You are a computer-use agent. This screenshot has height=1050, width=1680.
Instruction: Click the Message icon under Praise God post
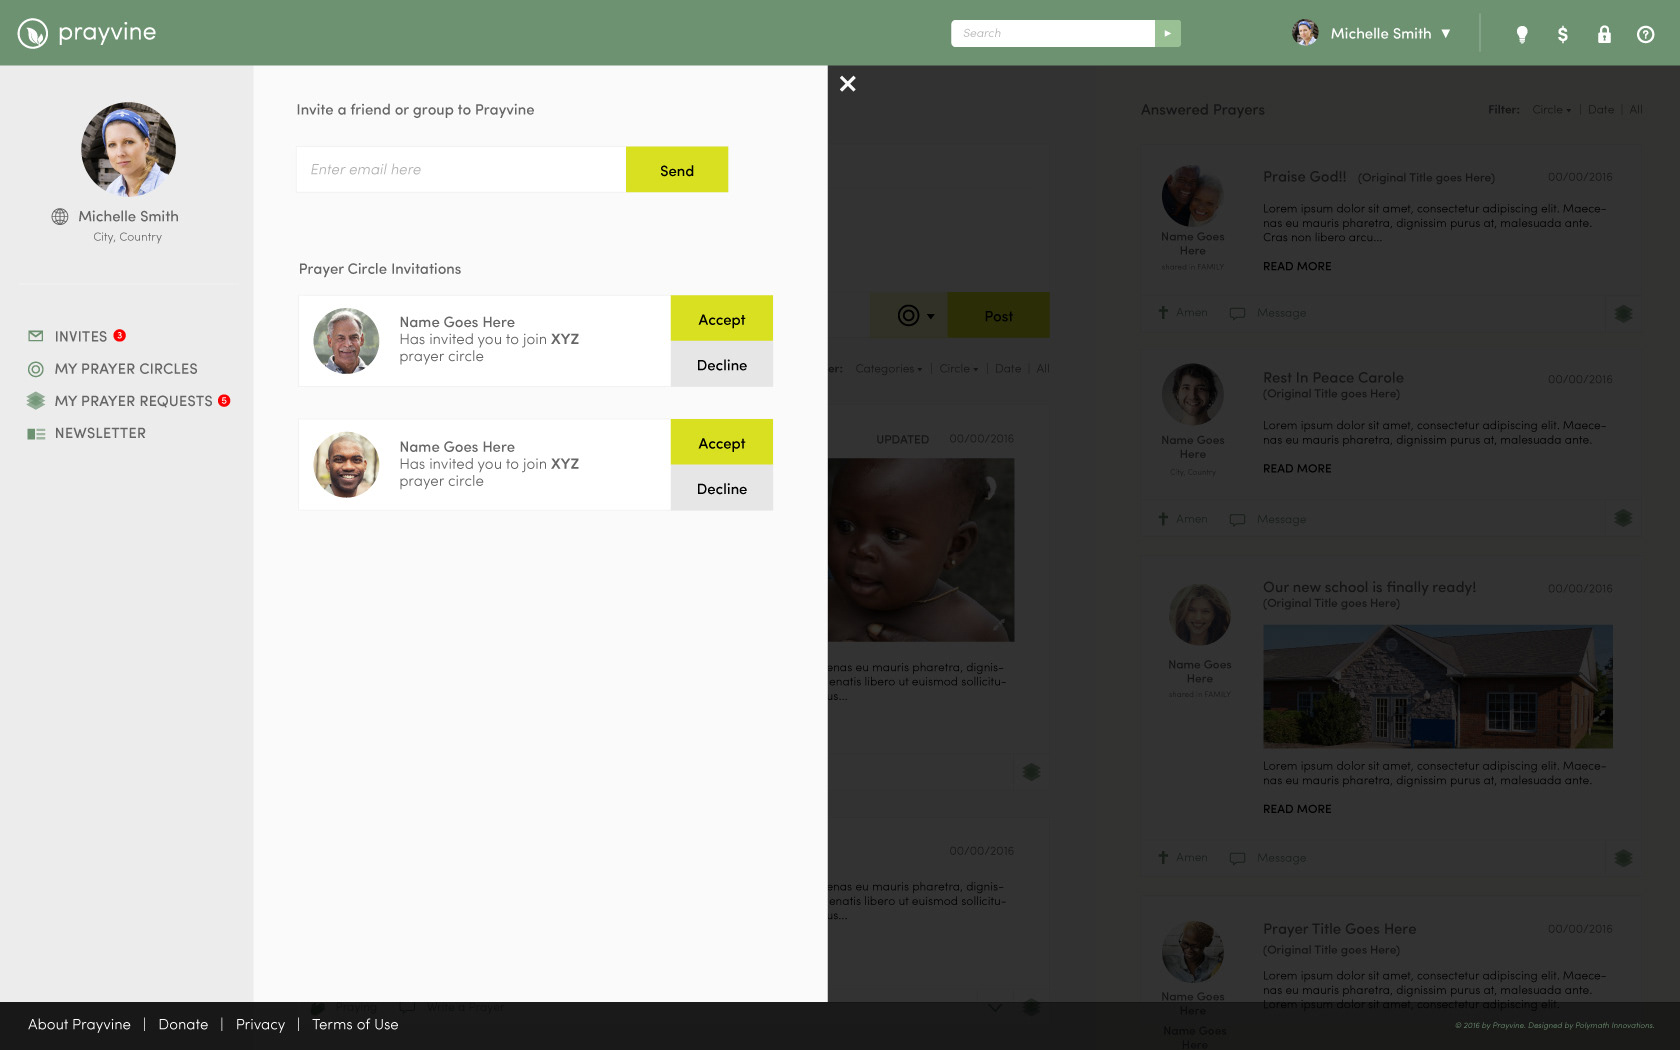[1237, 313]
